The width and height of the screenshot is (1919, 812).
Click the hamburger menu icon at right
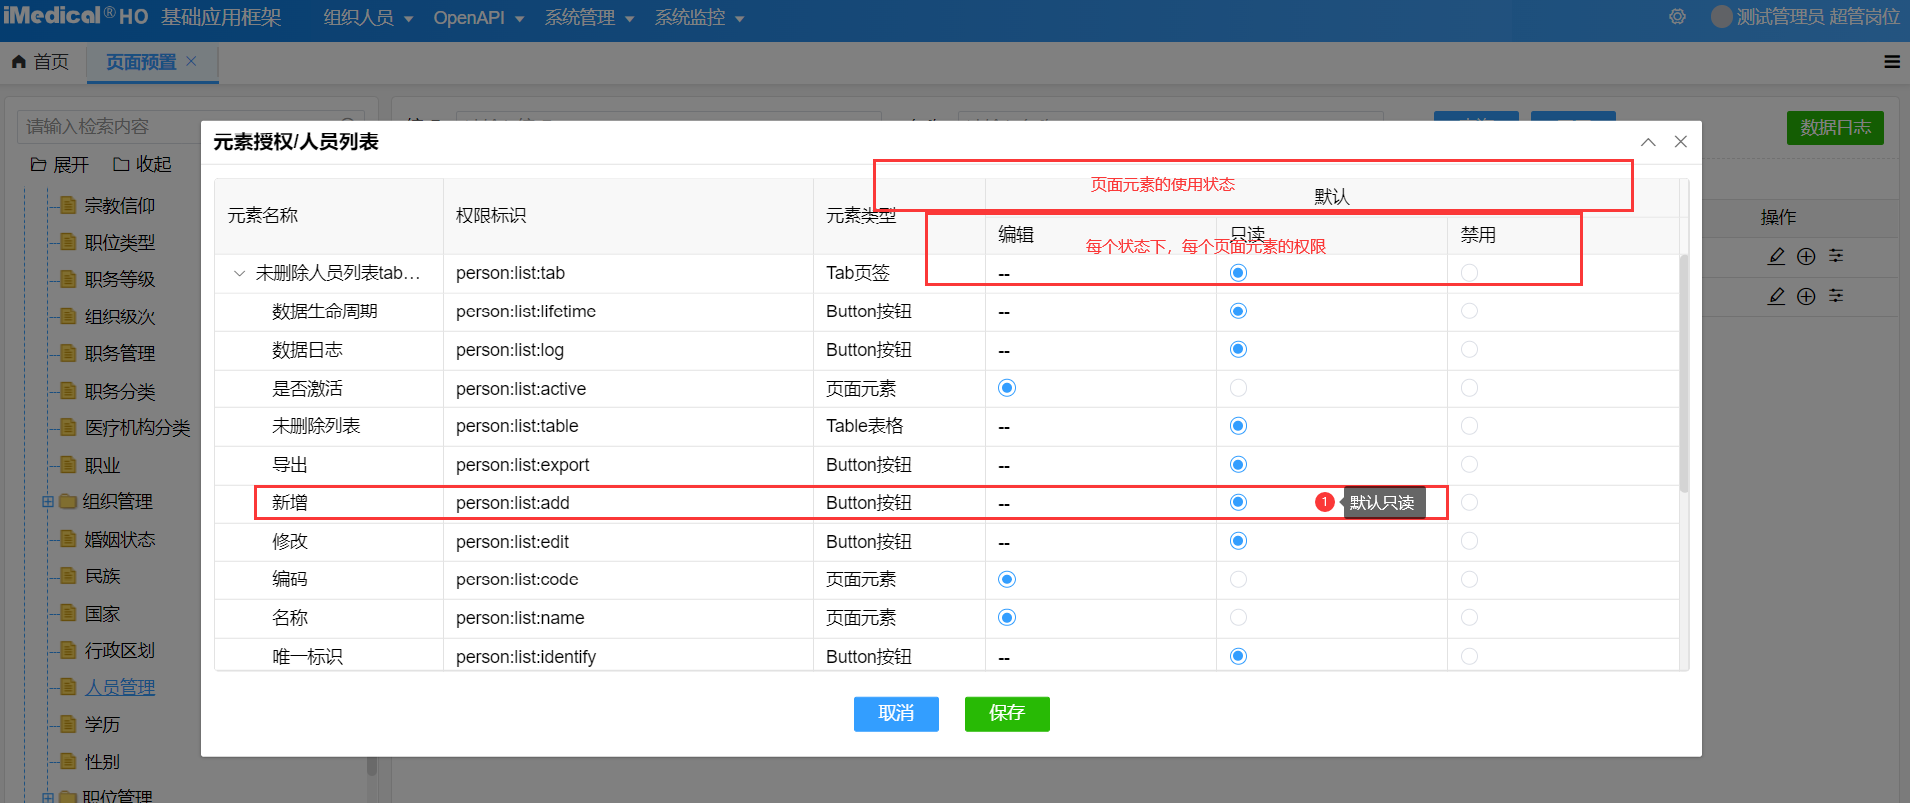click(x=1891, y=62)
